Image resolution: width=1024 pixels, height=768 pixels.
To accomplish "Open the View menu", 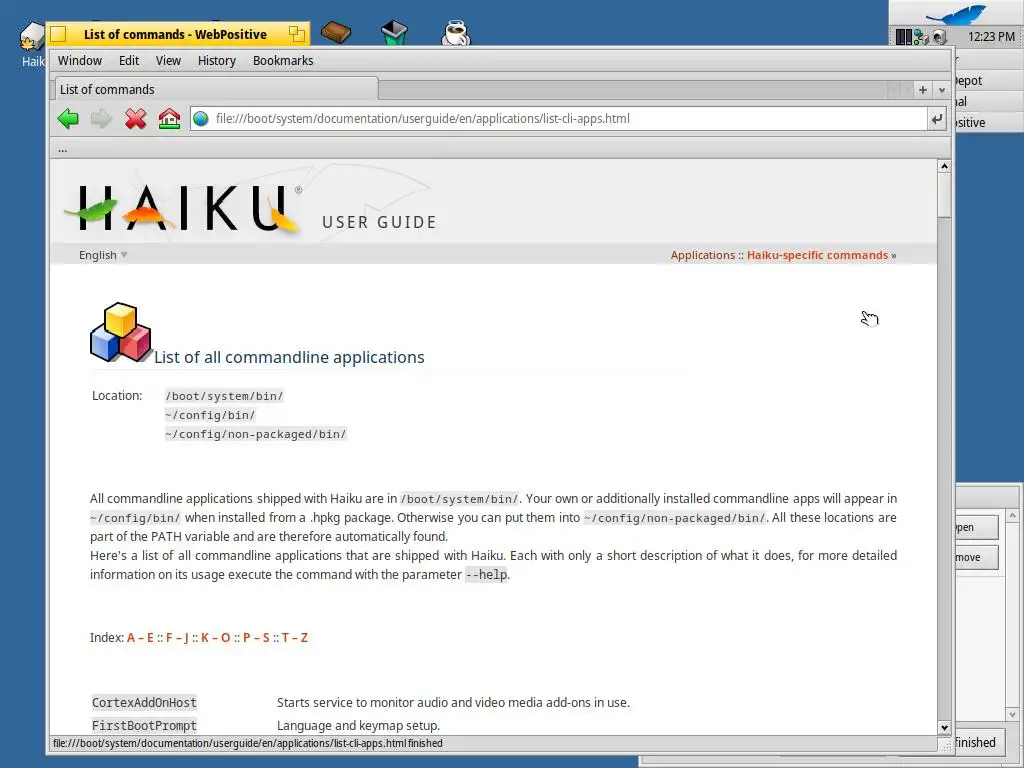I will point(168,61).
